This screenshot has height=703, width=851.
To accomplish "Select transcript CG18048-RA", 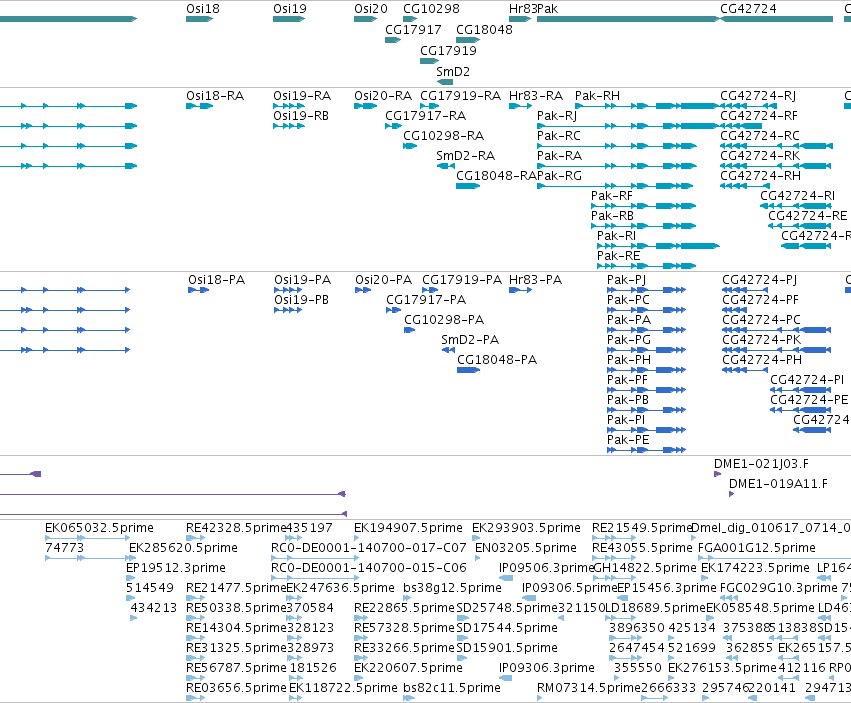I will pyautogui.click(x=468, y=186).
